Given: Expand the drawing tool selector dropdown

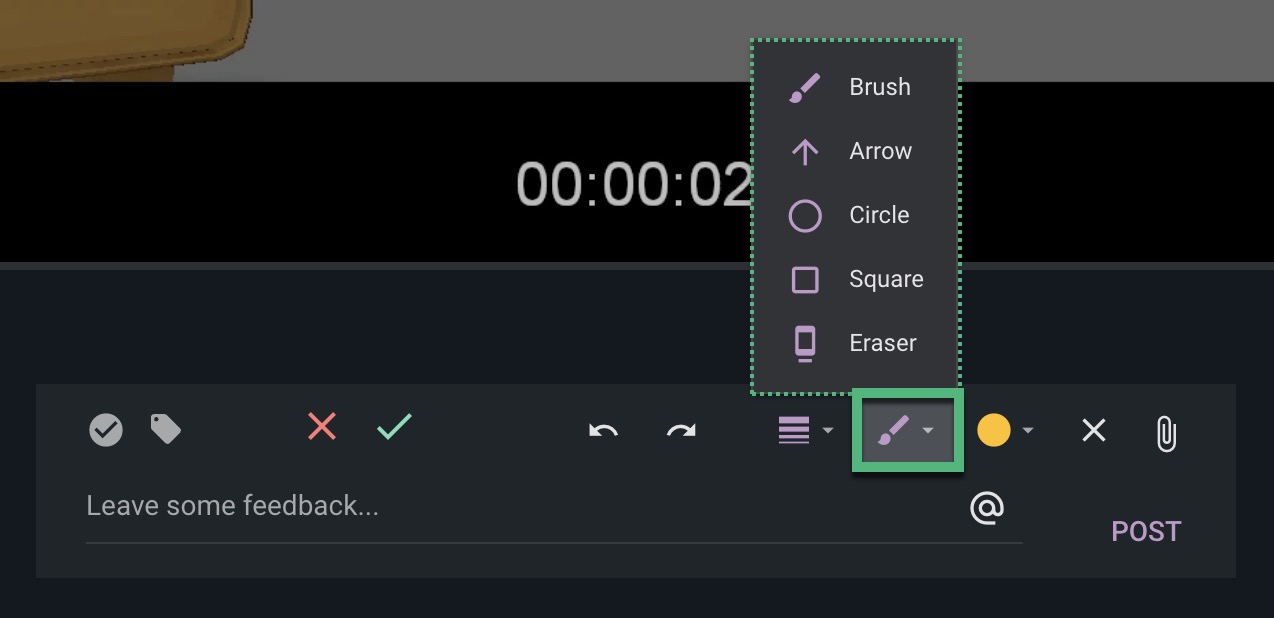Looking at the screenshot, I should (x=926, y=431).
